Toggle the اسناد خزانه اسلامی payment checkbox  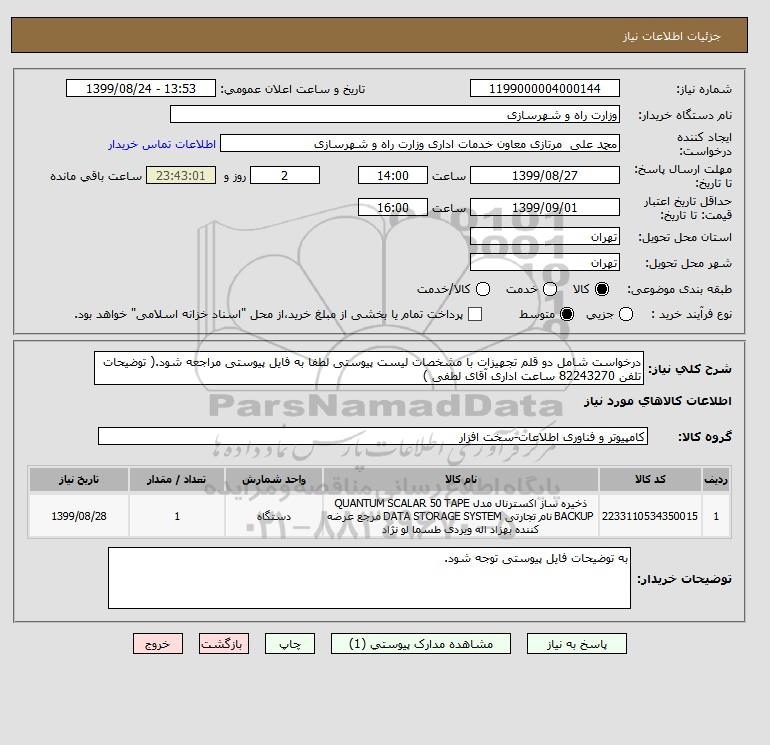475,314
